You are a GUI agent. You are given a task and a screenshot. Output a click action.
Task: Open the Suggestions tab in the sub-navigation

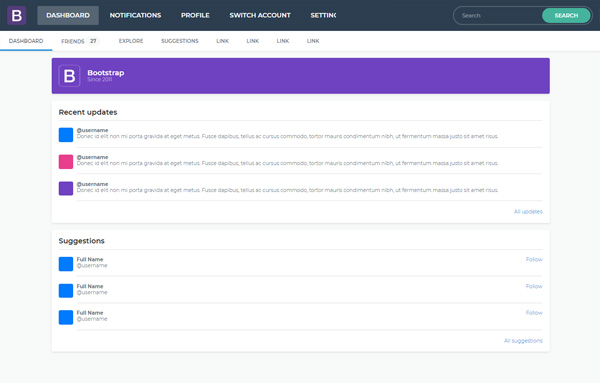coord(180,41)
